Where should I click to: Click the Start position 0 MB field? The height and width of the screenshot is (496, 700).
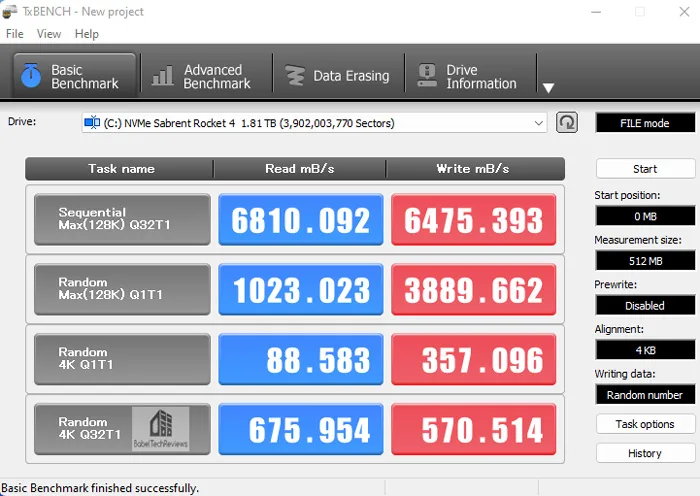pos(645,216)
